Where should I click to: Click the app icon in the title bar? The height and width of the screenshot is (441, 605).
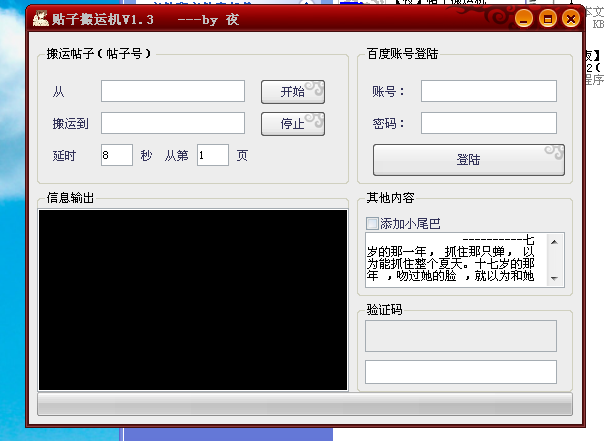point(41,18)
